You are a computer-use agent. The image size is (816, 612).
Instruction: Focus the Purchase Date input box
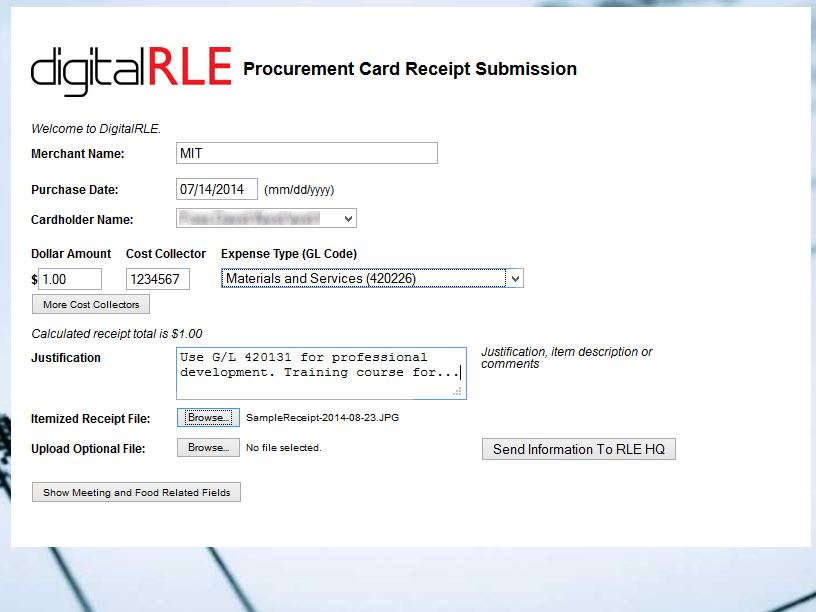(216, 189)
